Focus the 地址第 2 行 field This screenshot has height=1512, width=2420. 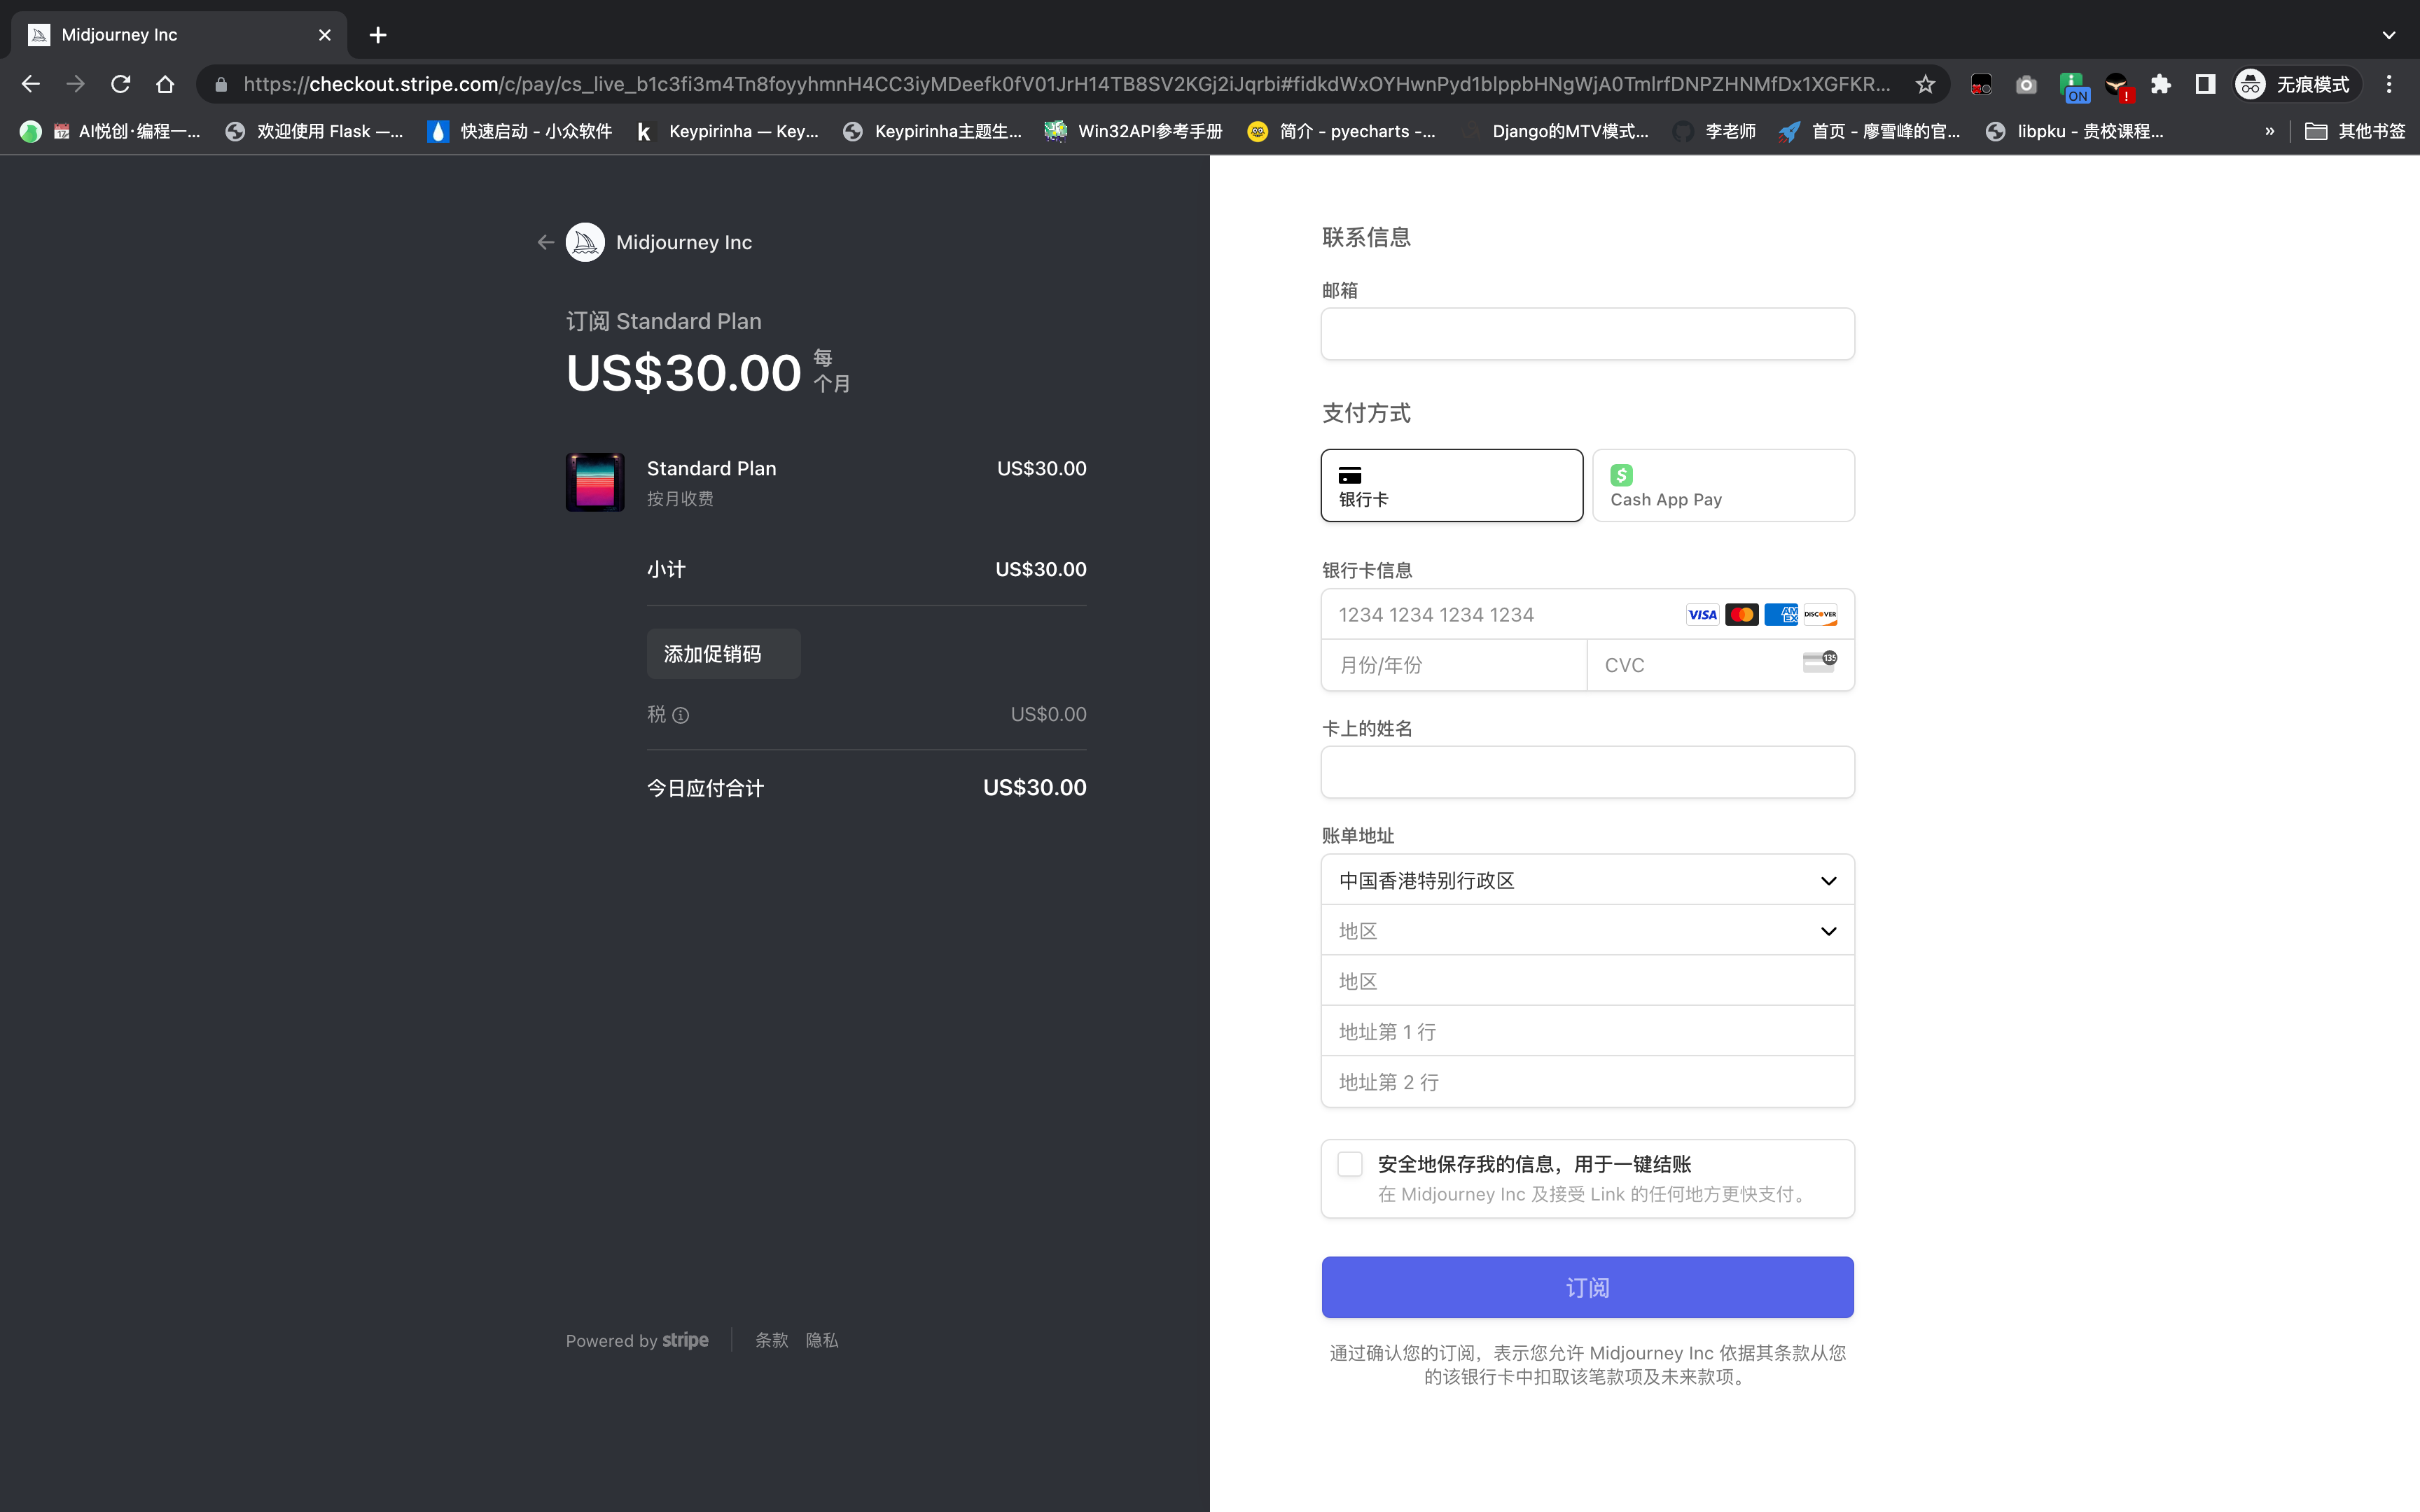[x=1587, y=1082]
